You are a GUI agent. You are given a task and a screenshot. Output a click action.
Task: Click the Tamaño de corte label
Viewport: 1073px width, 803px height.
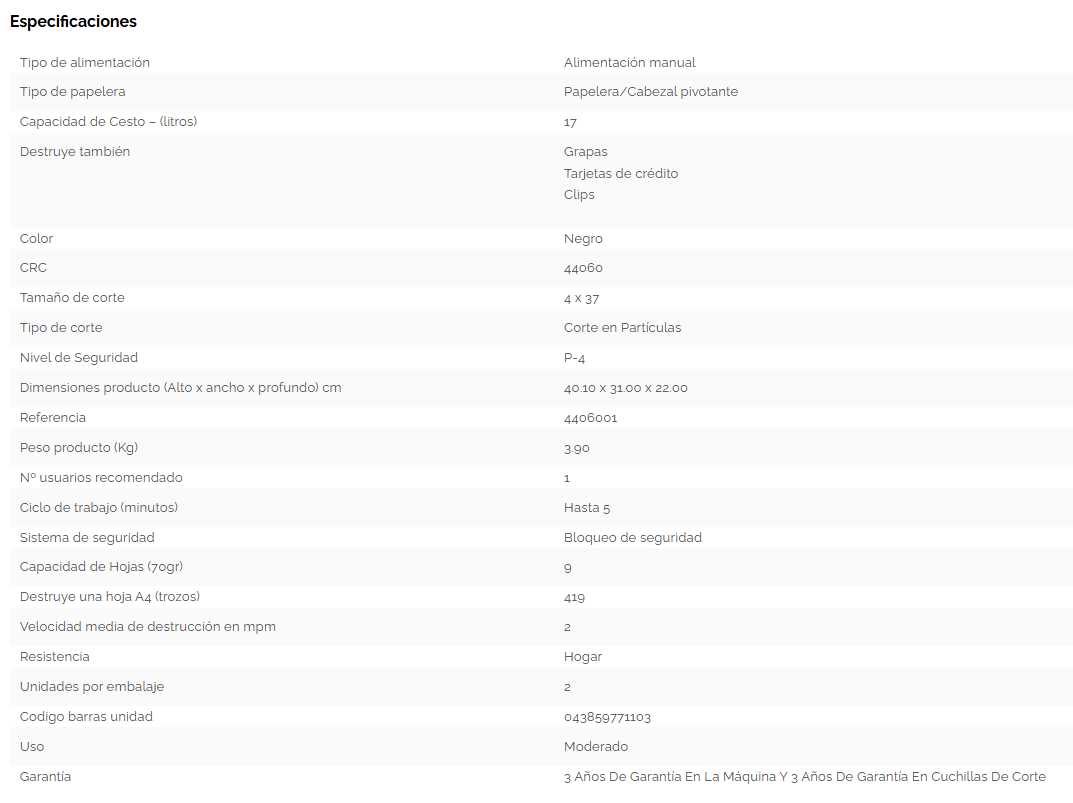click(x=72, y=298)
